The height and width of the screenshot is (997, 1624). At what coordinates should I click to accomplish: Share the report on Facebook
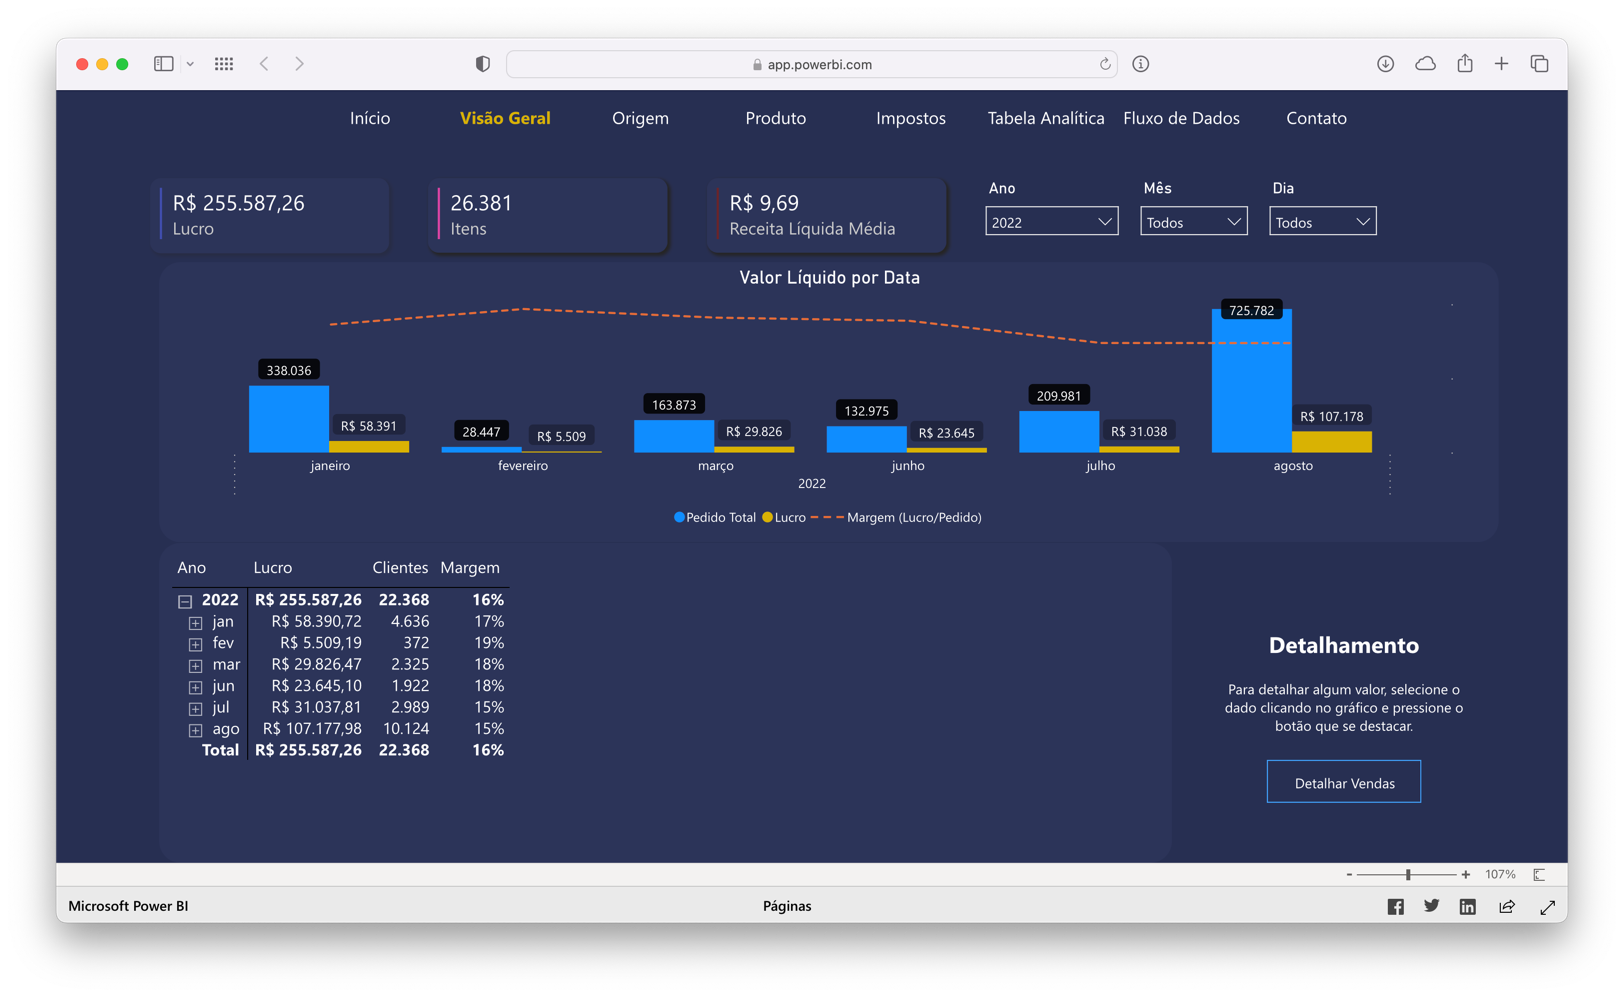tap(1395, 906)
